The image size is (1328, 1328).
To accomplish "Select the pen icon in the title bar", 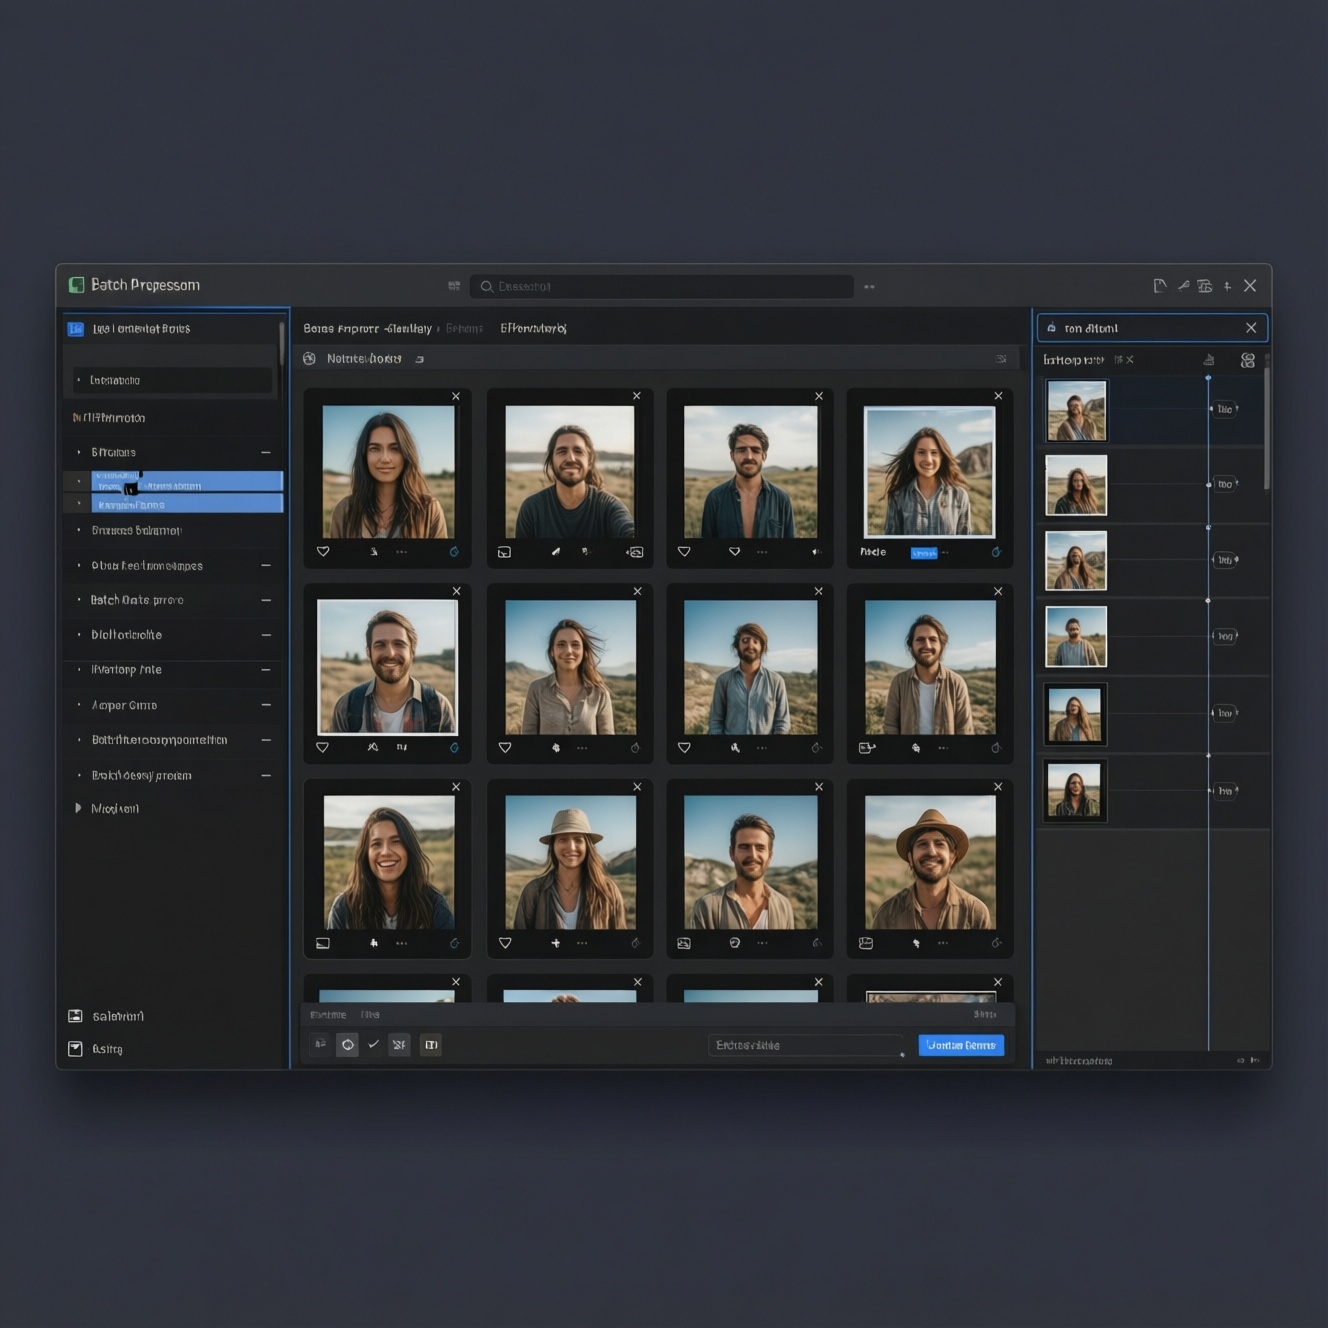I will point(1183,285).
